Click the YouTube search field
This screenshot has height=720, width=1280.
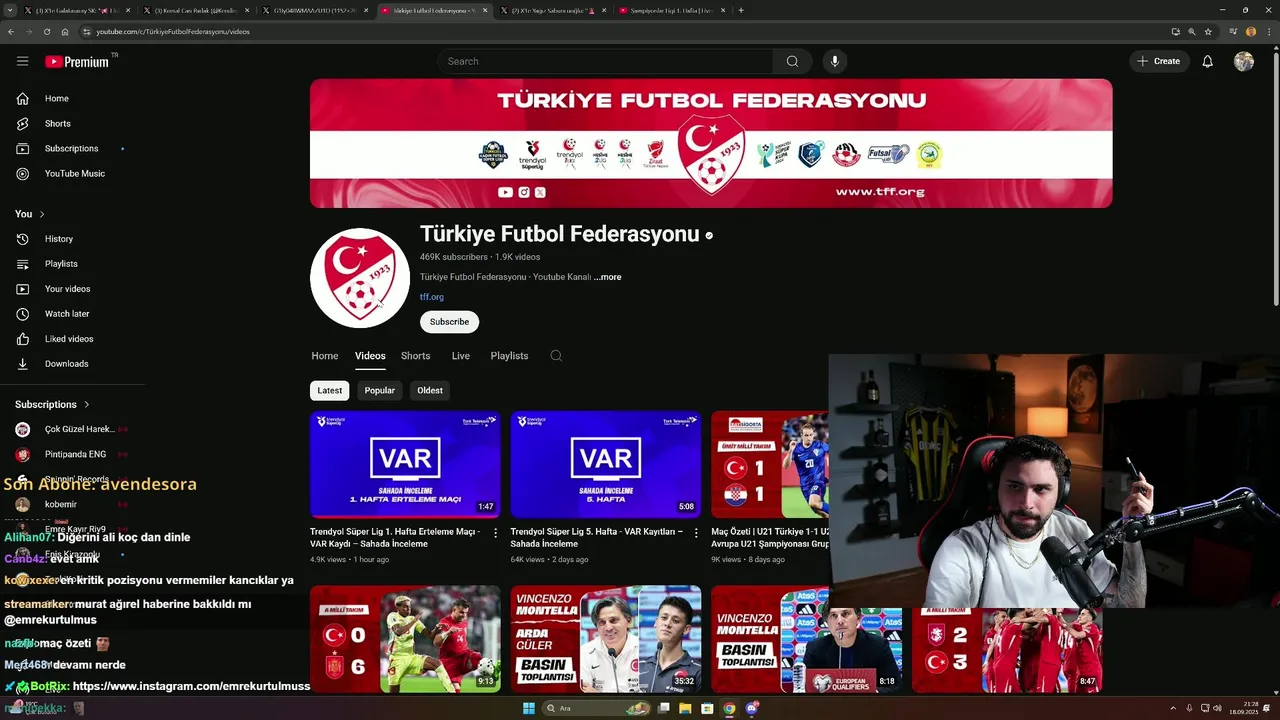pos(605,61)
